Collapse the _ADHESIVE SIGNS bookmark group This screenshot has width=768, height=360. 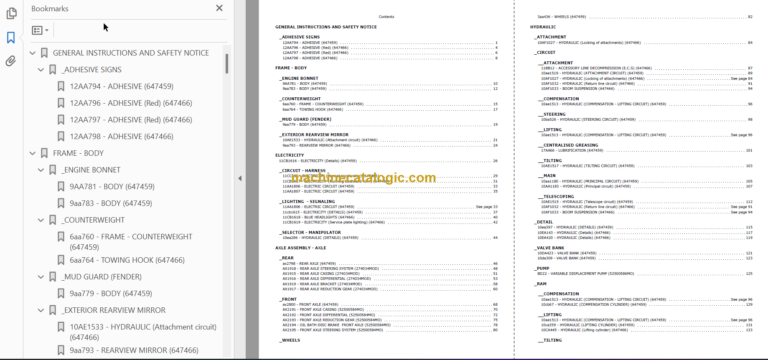click(x=41, y=70)
